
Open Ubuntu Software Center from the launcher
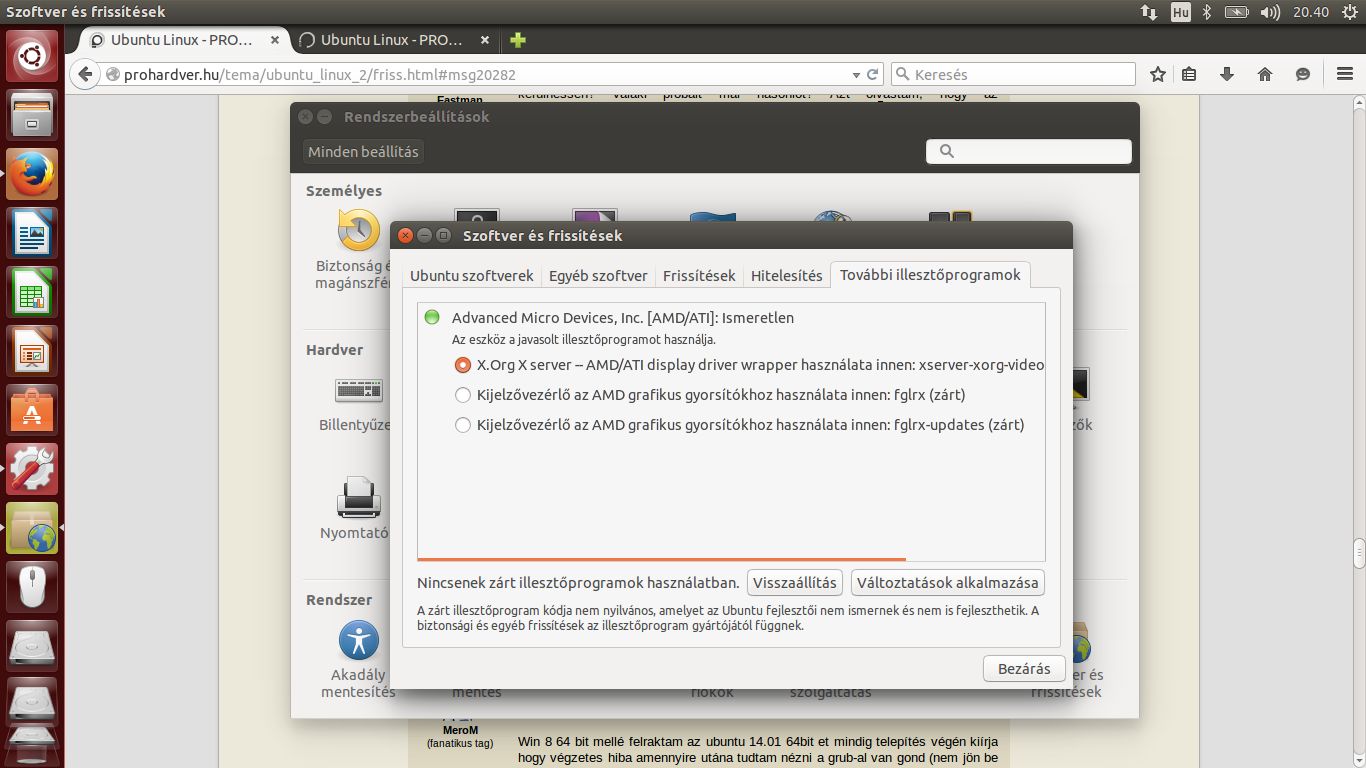coord(32,410)
